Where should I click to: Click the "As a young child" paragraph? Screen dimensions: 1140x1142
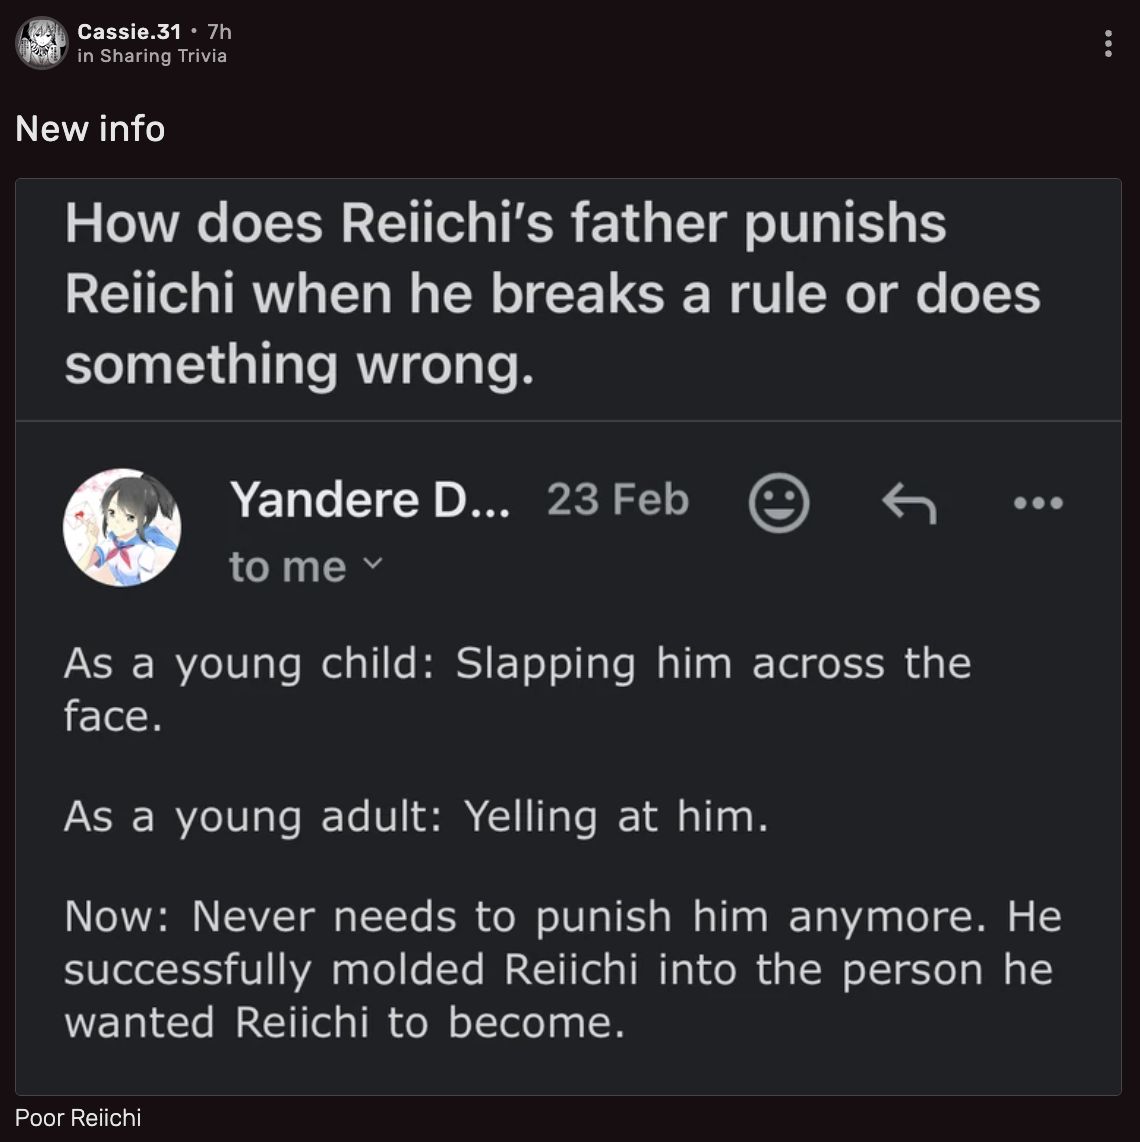click(x=517, y=689)
